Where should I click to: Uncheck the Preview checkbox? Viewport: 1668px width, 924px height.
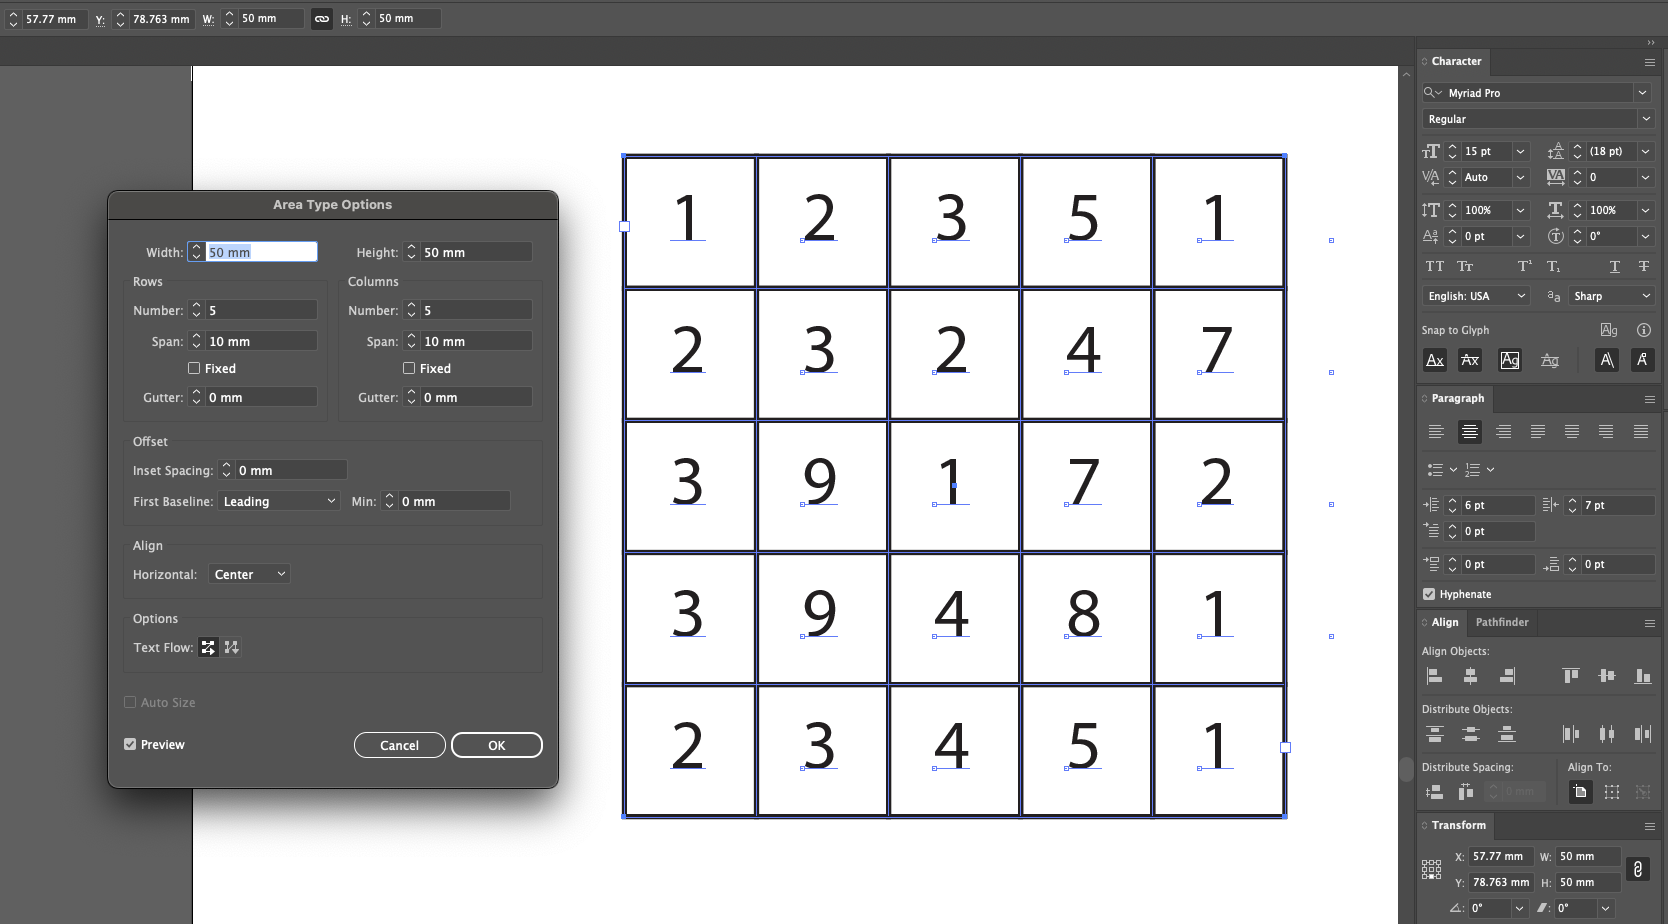(130, 744)
